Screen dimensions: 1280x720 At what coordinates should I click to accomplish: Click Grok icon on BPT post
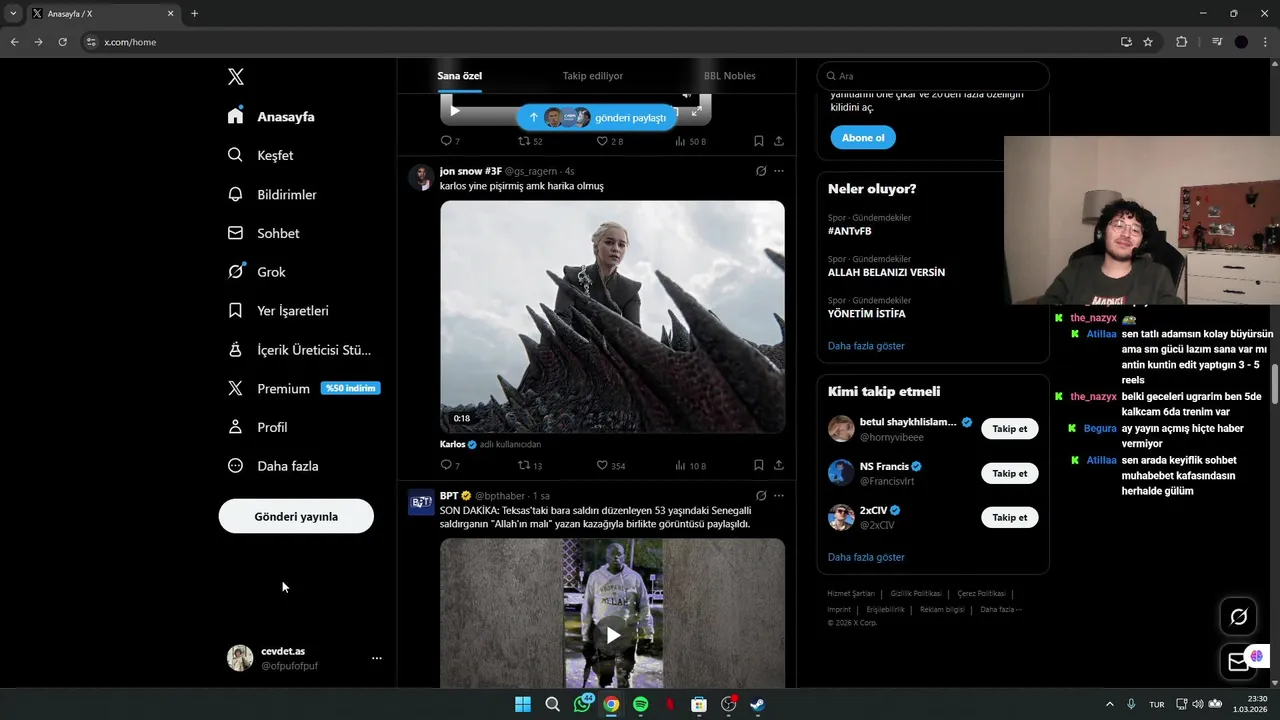[761, 495]
